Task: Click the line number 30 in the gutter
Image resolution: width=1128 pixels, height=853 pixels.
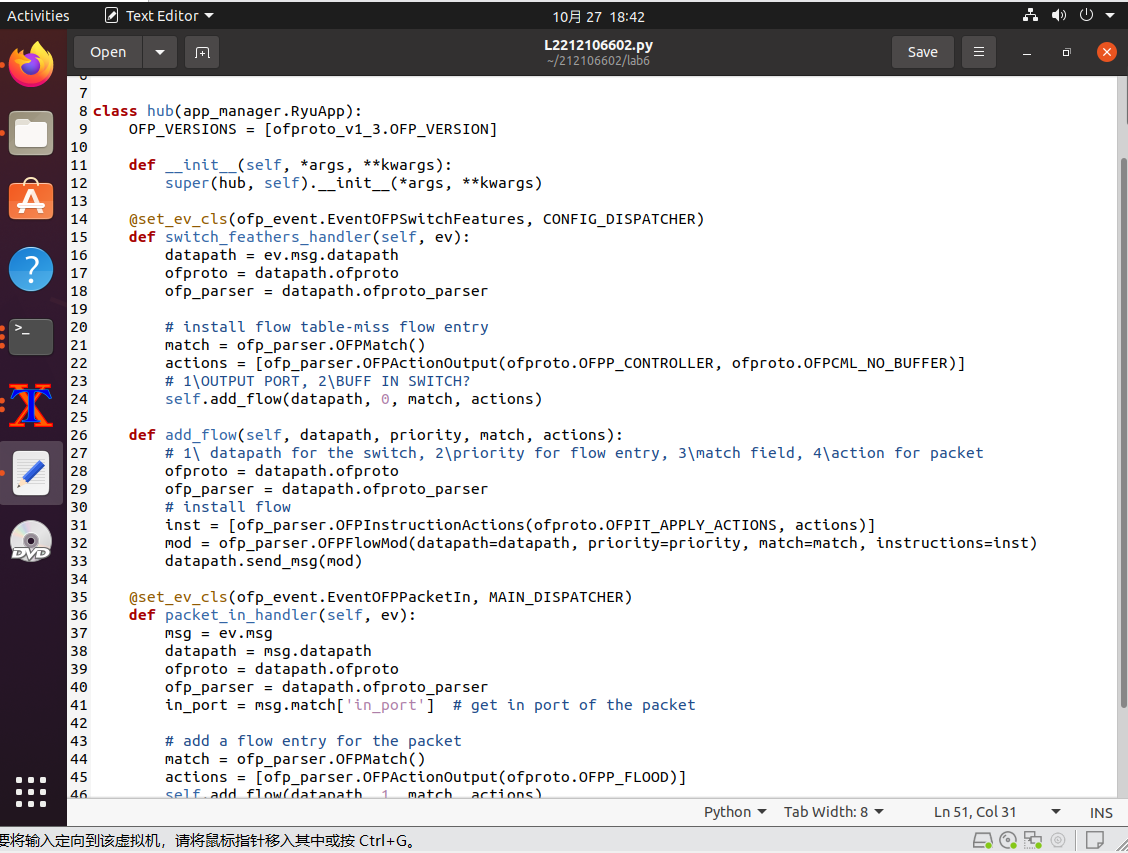Action: pyautogui.click(x=78, y=507)
